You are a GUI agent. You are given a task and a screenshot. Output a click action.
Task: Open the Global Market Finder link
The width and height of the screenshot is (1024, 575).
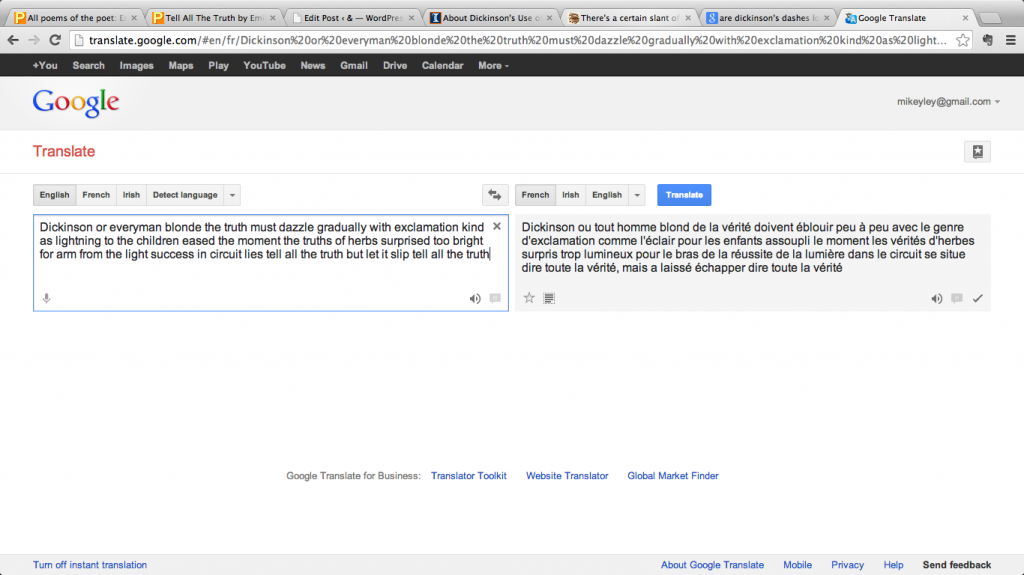[x=673, y=476]
